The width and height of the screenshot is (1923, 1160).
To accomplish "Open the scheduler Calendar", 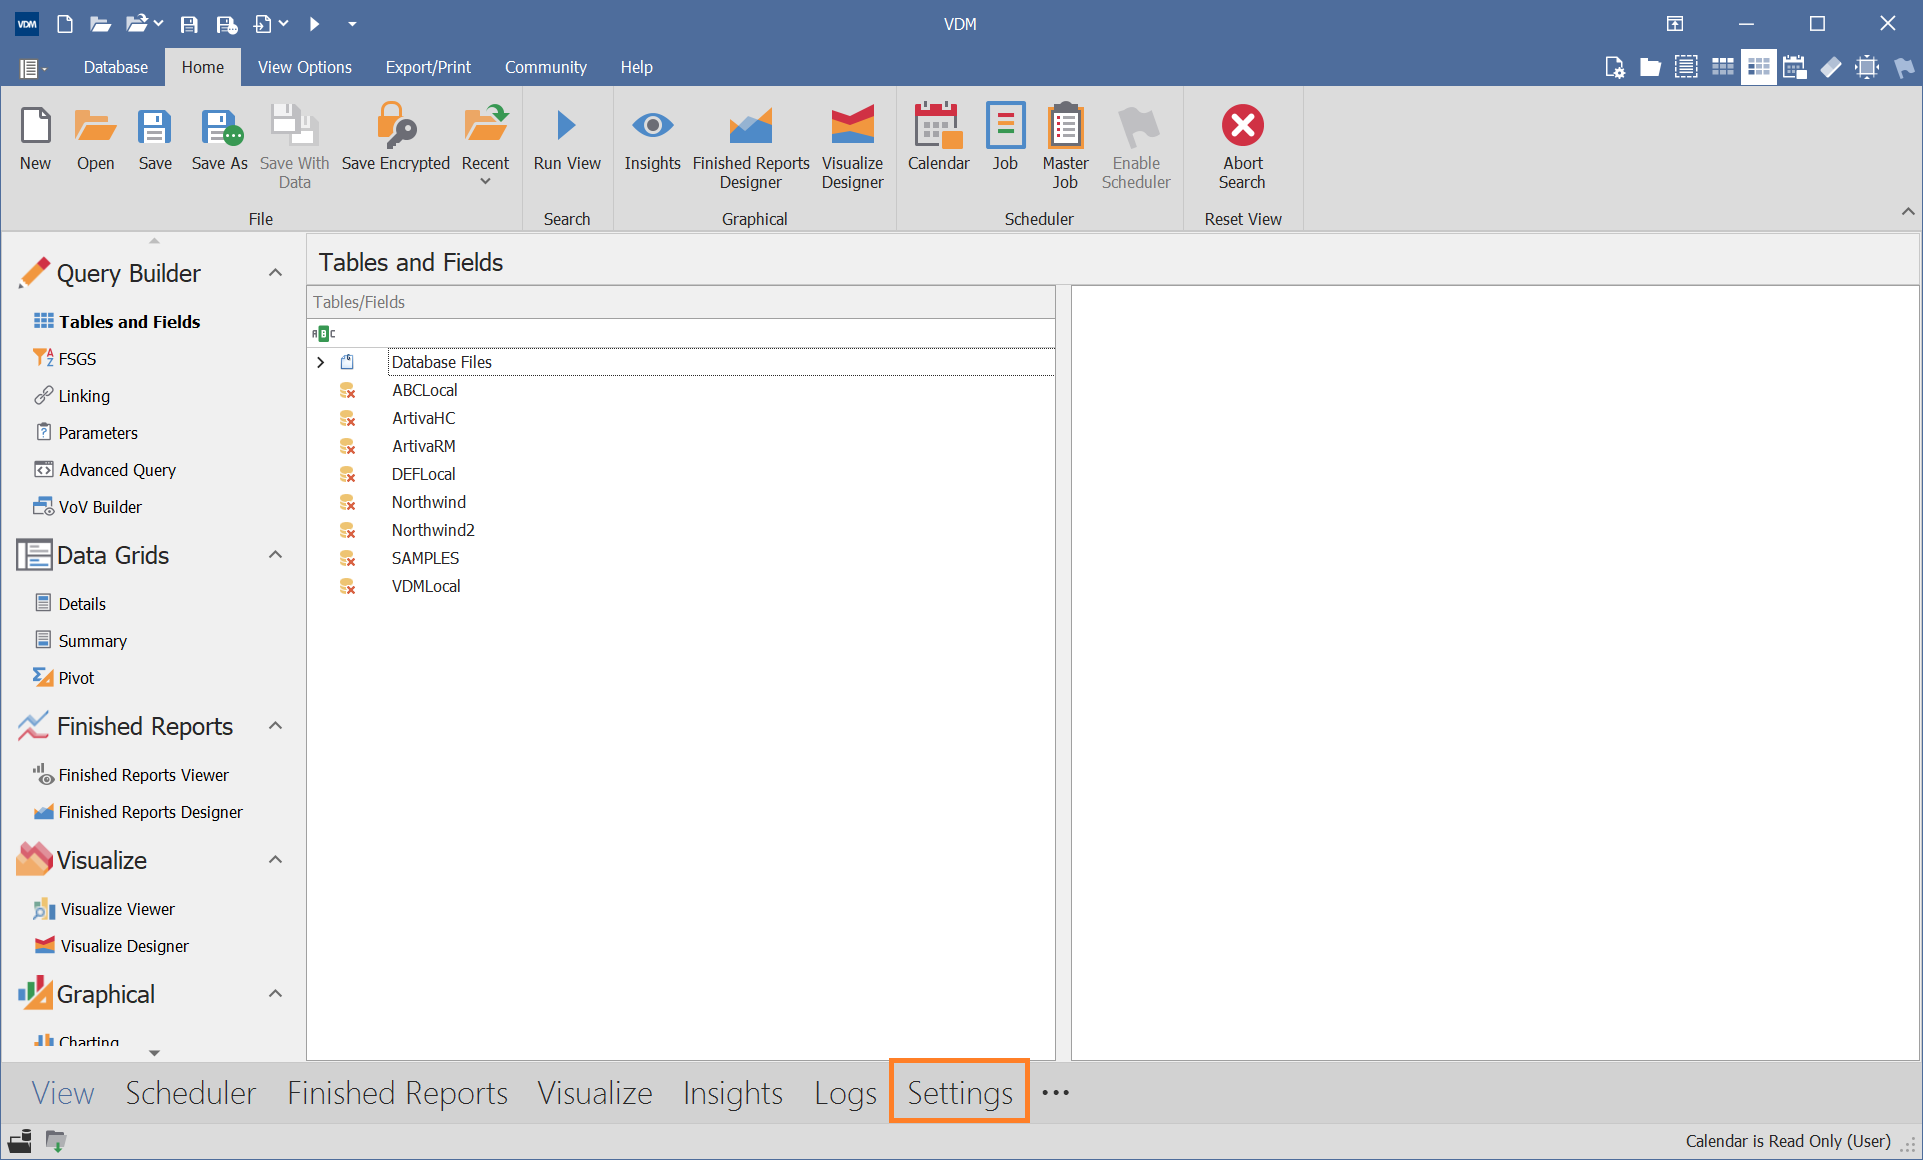I will coord(938,140).
